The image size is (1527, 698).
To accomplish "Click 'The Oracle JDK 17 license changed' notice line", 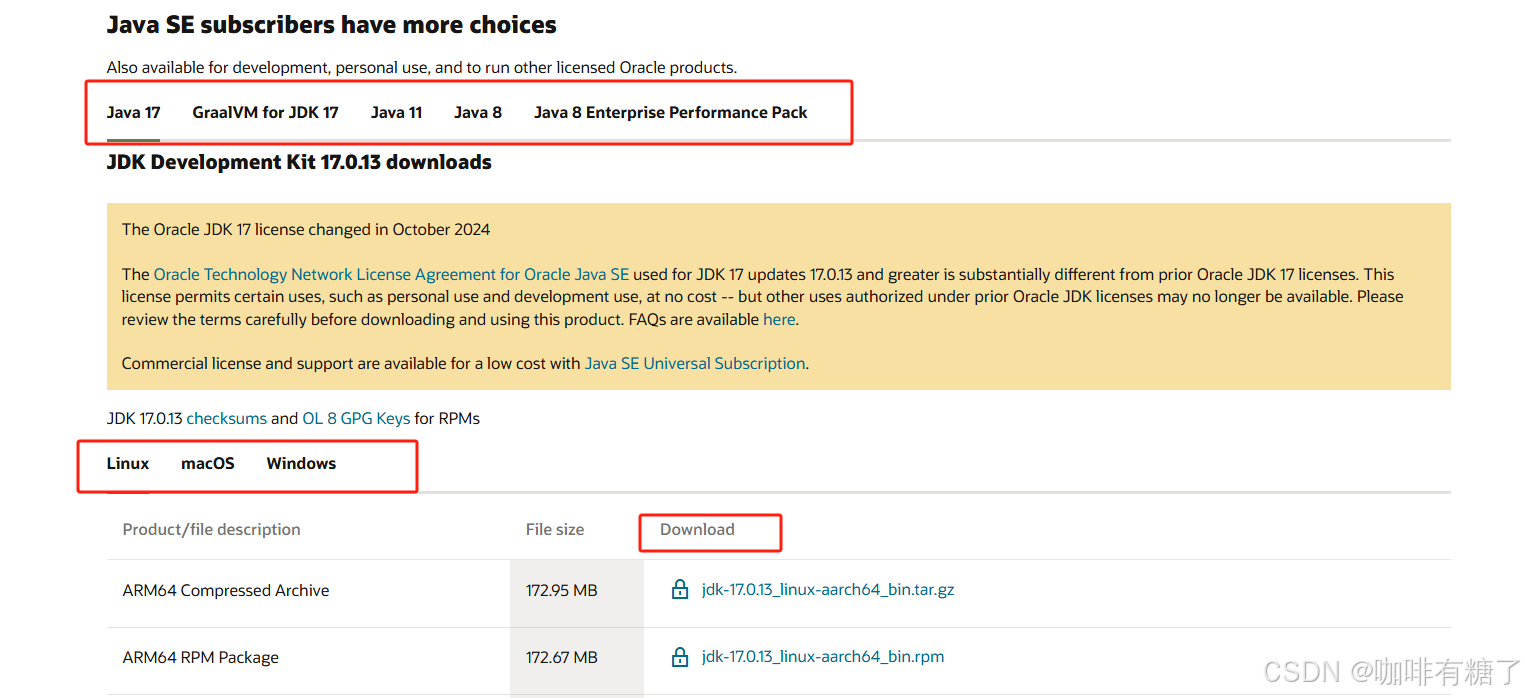I will pos(306,229).
